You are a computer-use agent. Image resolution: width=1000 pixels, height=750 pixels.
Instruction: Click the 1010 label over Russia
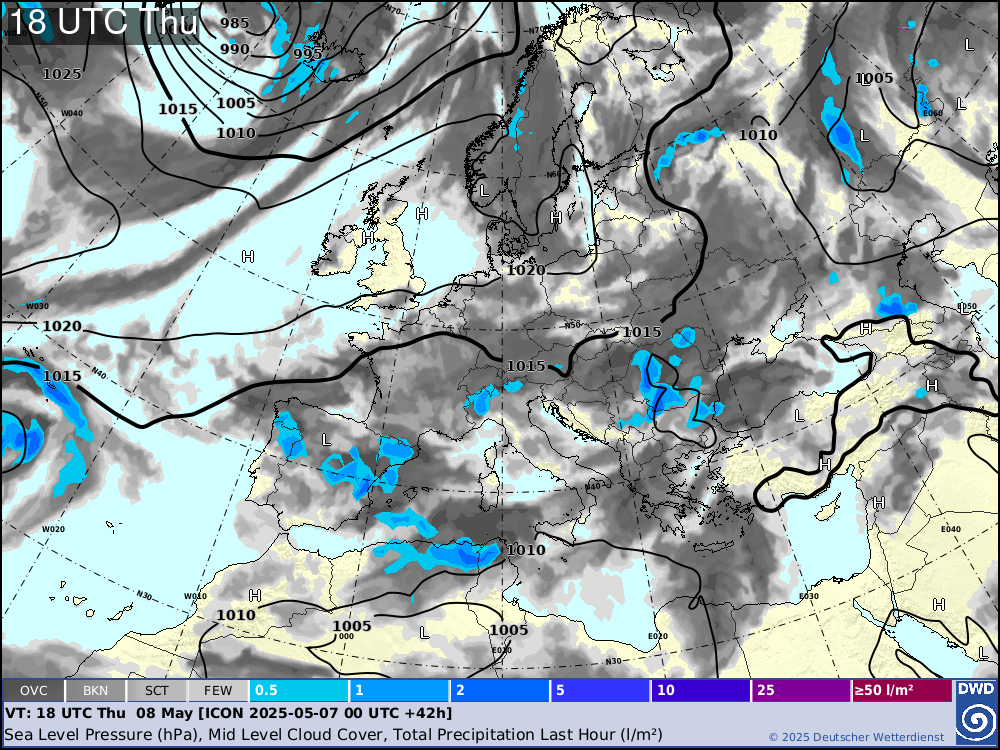(758, 135)
